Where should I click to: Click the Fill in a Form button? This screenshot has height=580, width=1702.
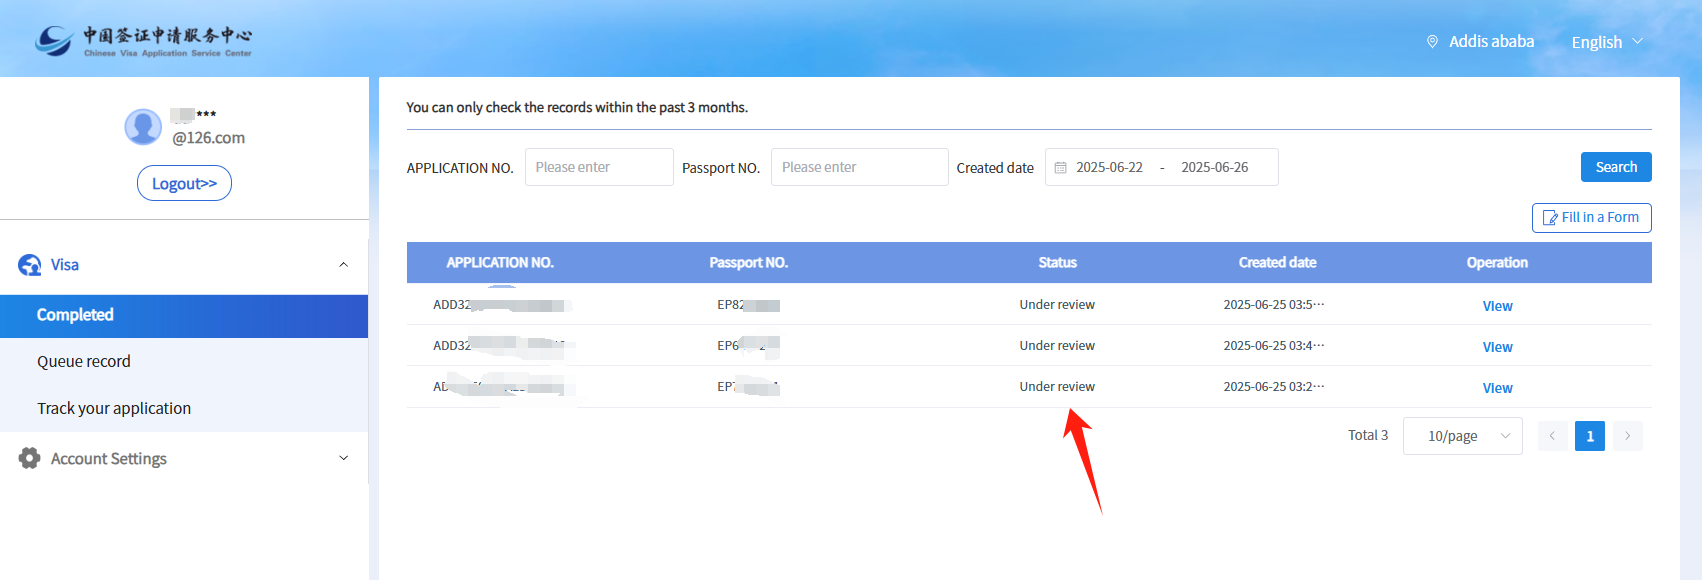coord(1591,218)
